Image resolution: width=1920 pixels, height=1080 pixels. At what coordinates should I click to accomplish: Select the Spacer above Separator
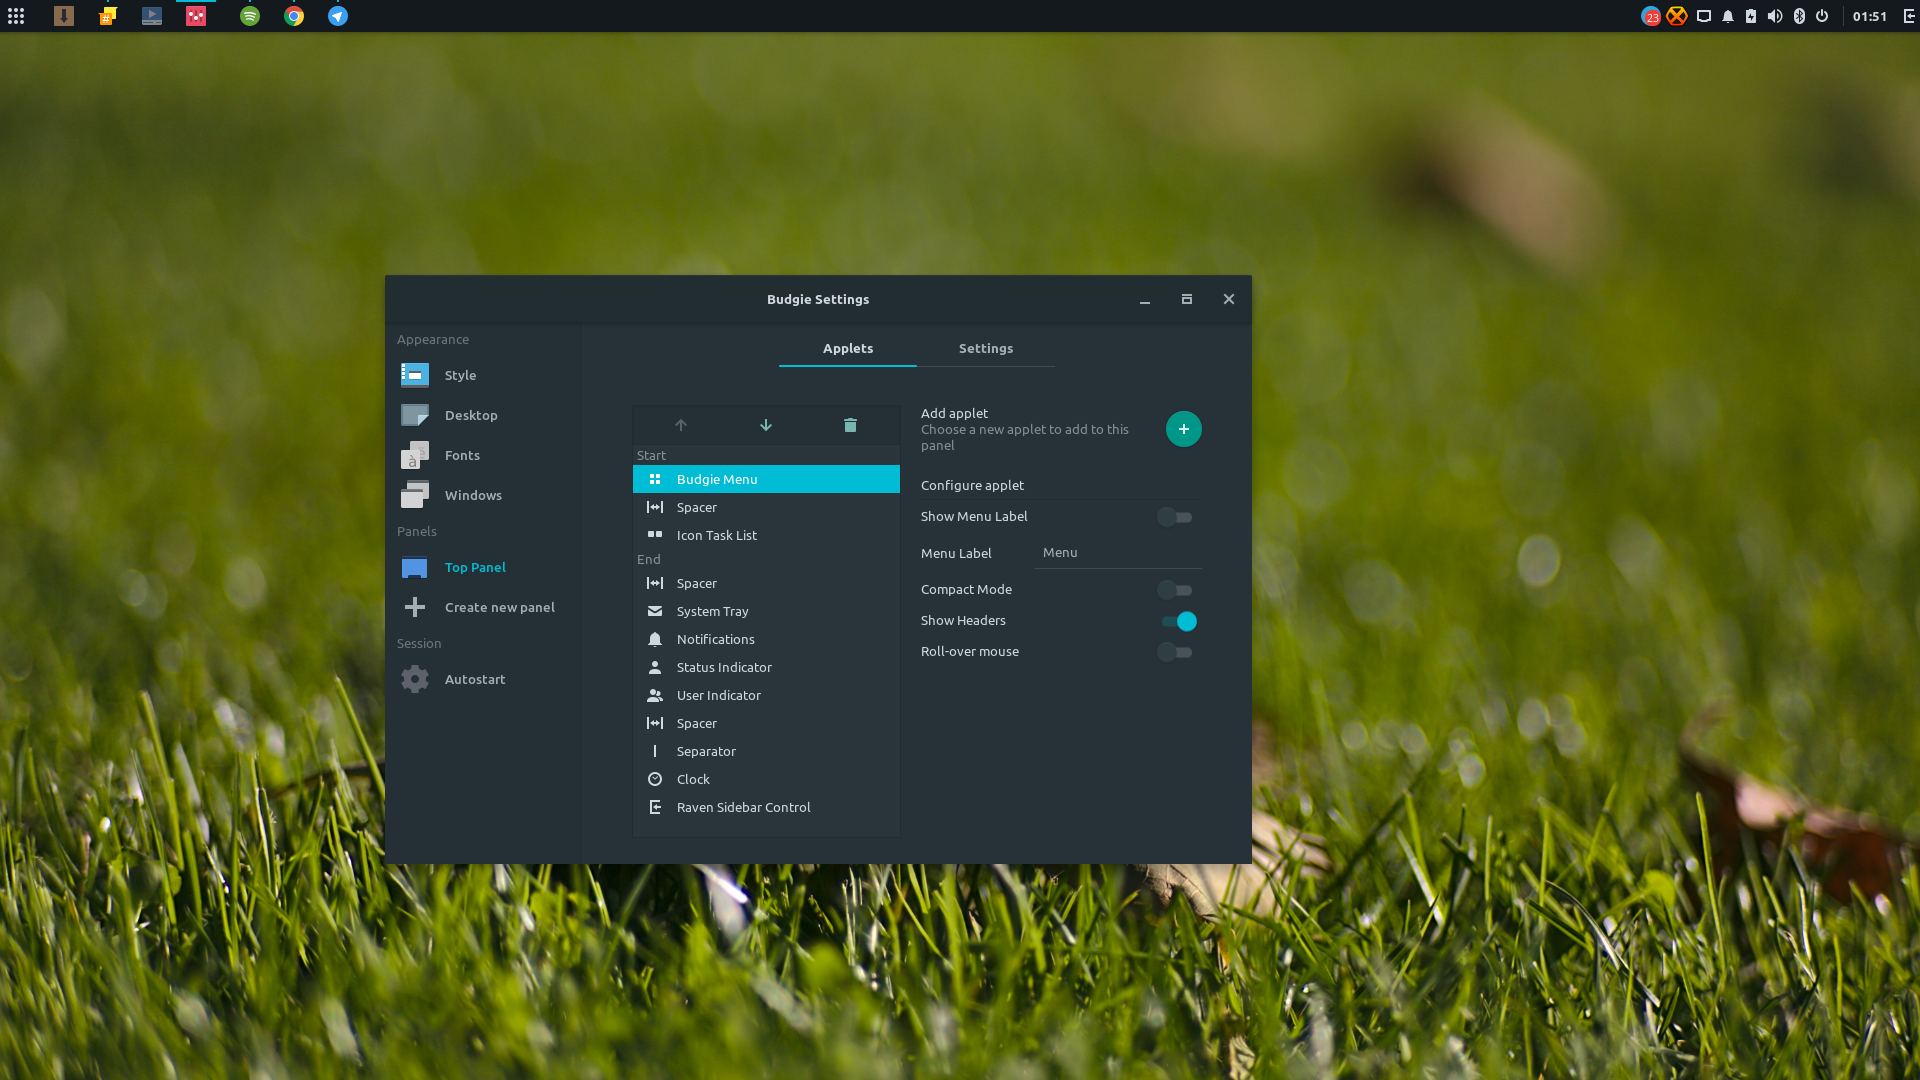(x=766, y=723)
